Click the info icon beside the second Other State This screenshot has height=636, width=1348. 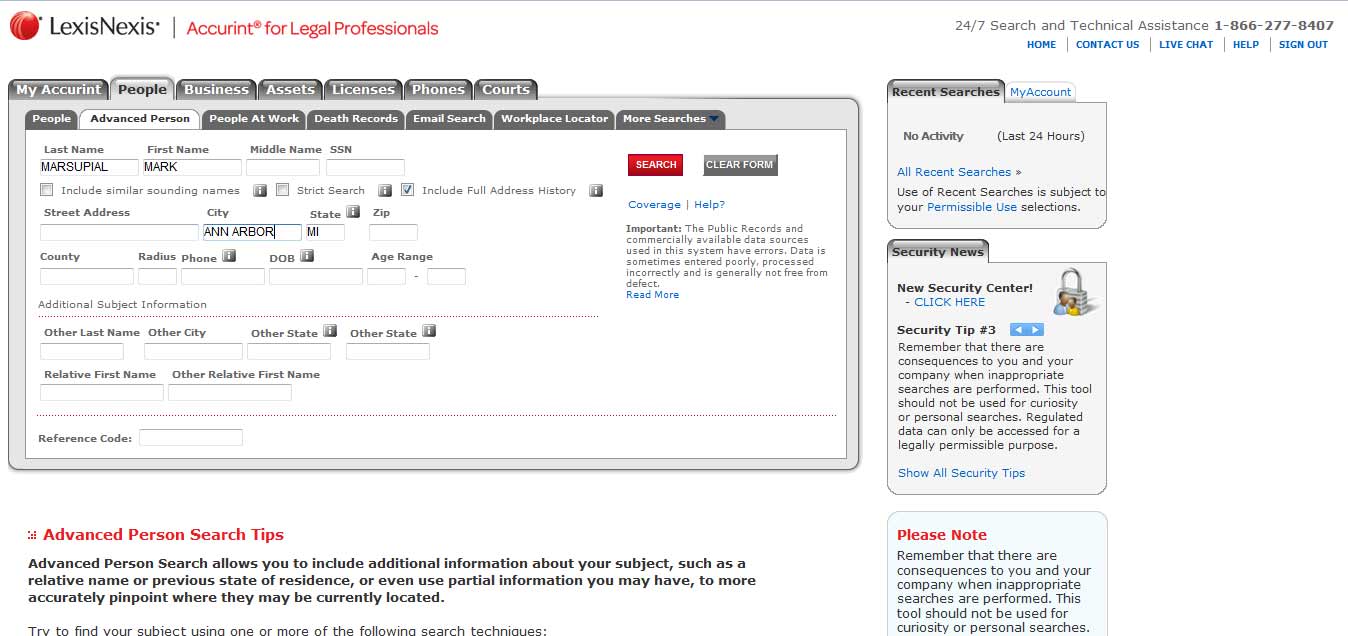coord(429,332)
